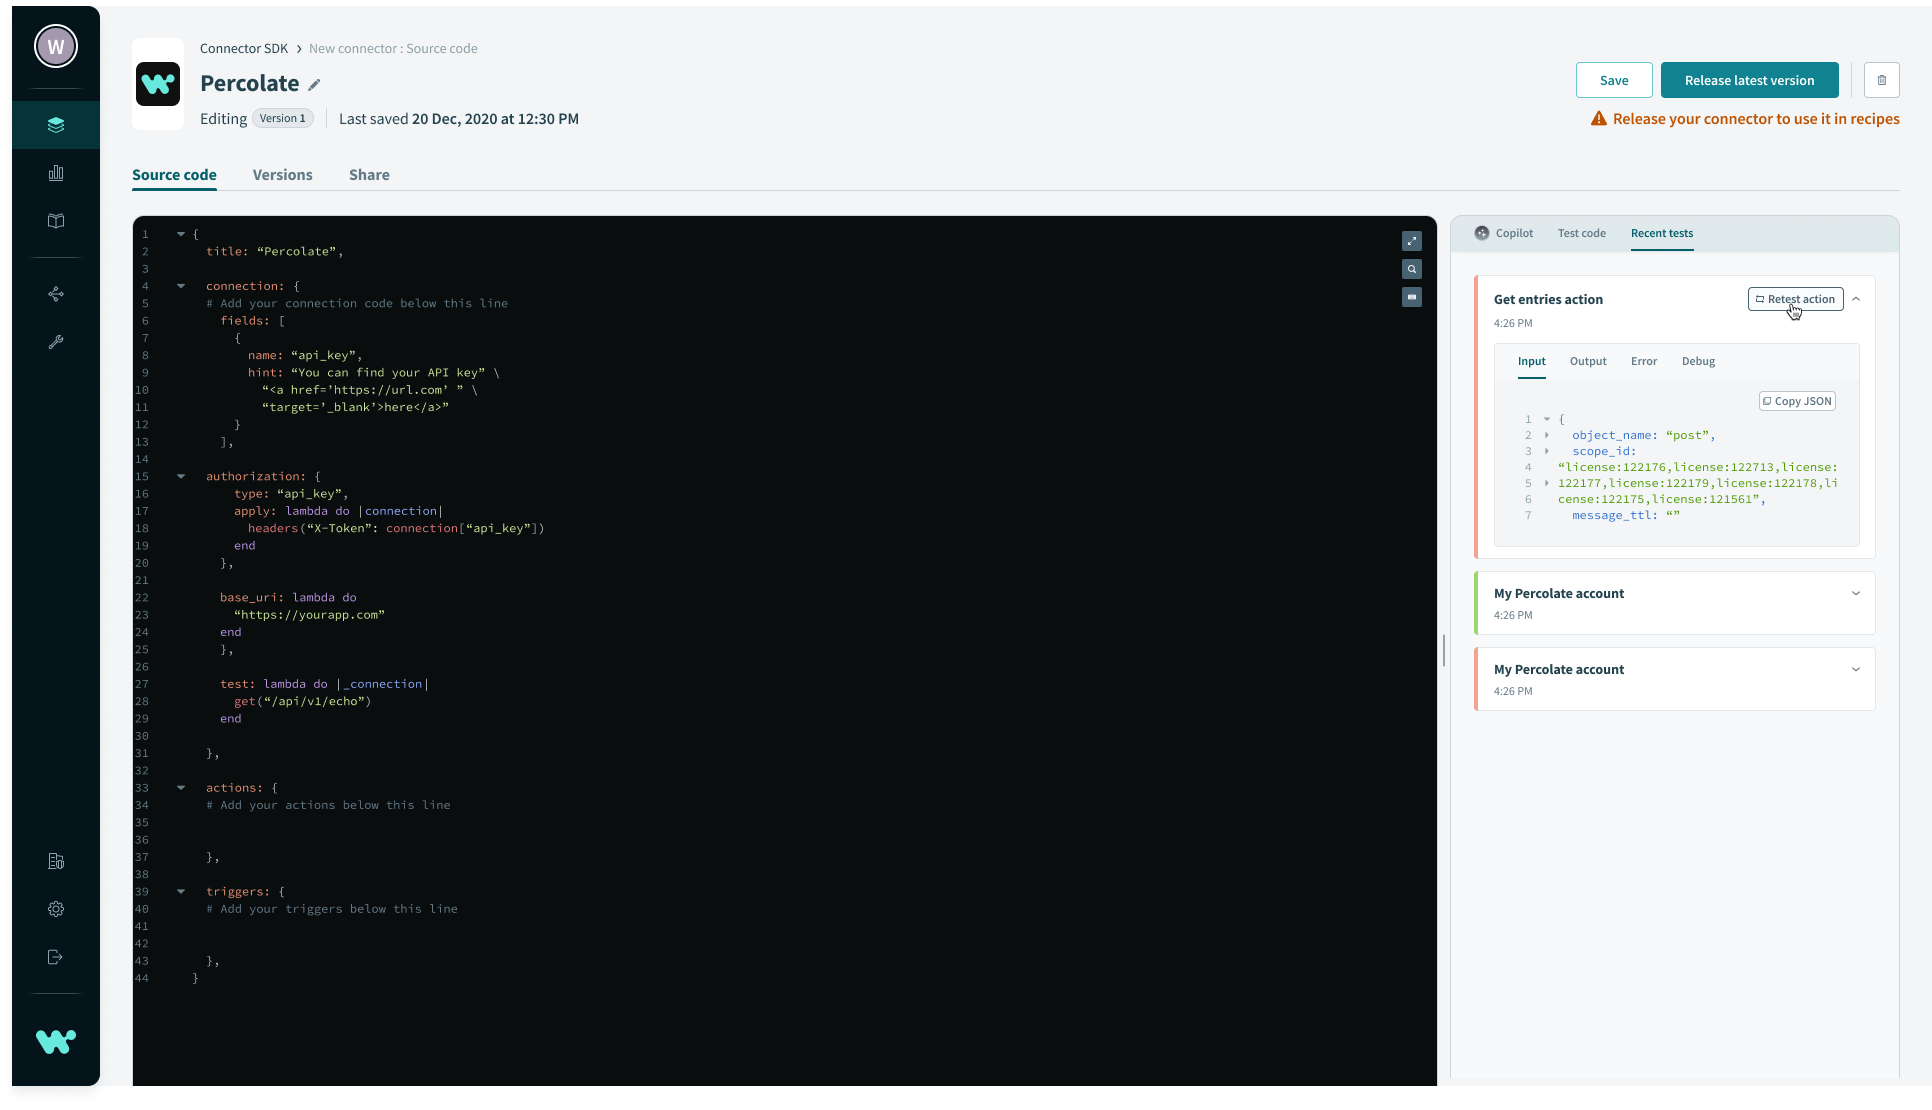Open the settings gear icon in sidebar
This screenshot has width=1932, height=1110.
pyautogui.click(x=56, y=909)
